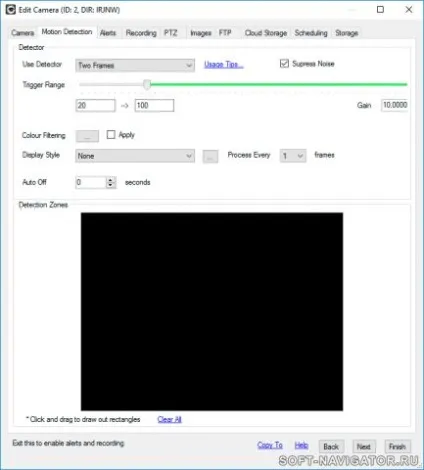Click the Trigger Range slider handle
This screenshot has width=424, height=470.
click(x=147, y=85)
